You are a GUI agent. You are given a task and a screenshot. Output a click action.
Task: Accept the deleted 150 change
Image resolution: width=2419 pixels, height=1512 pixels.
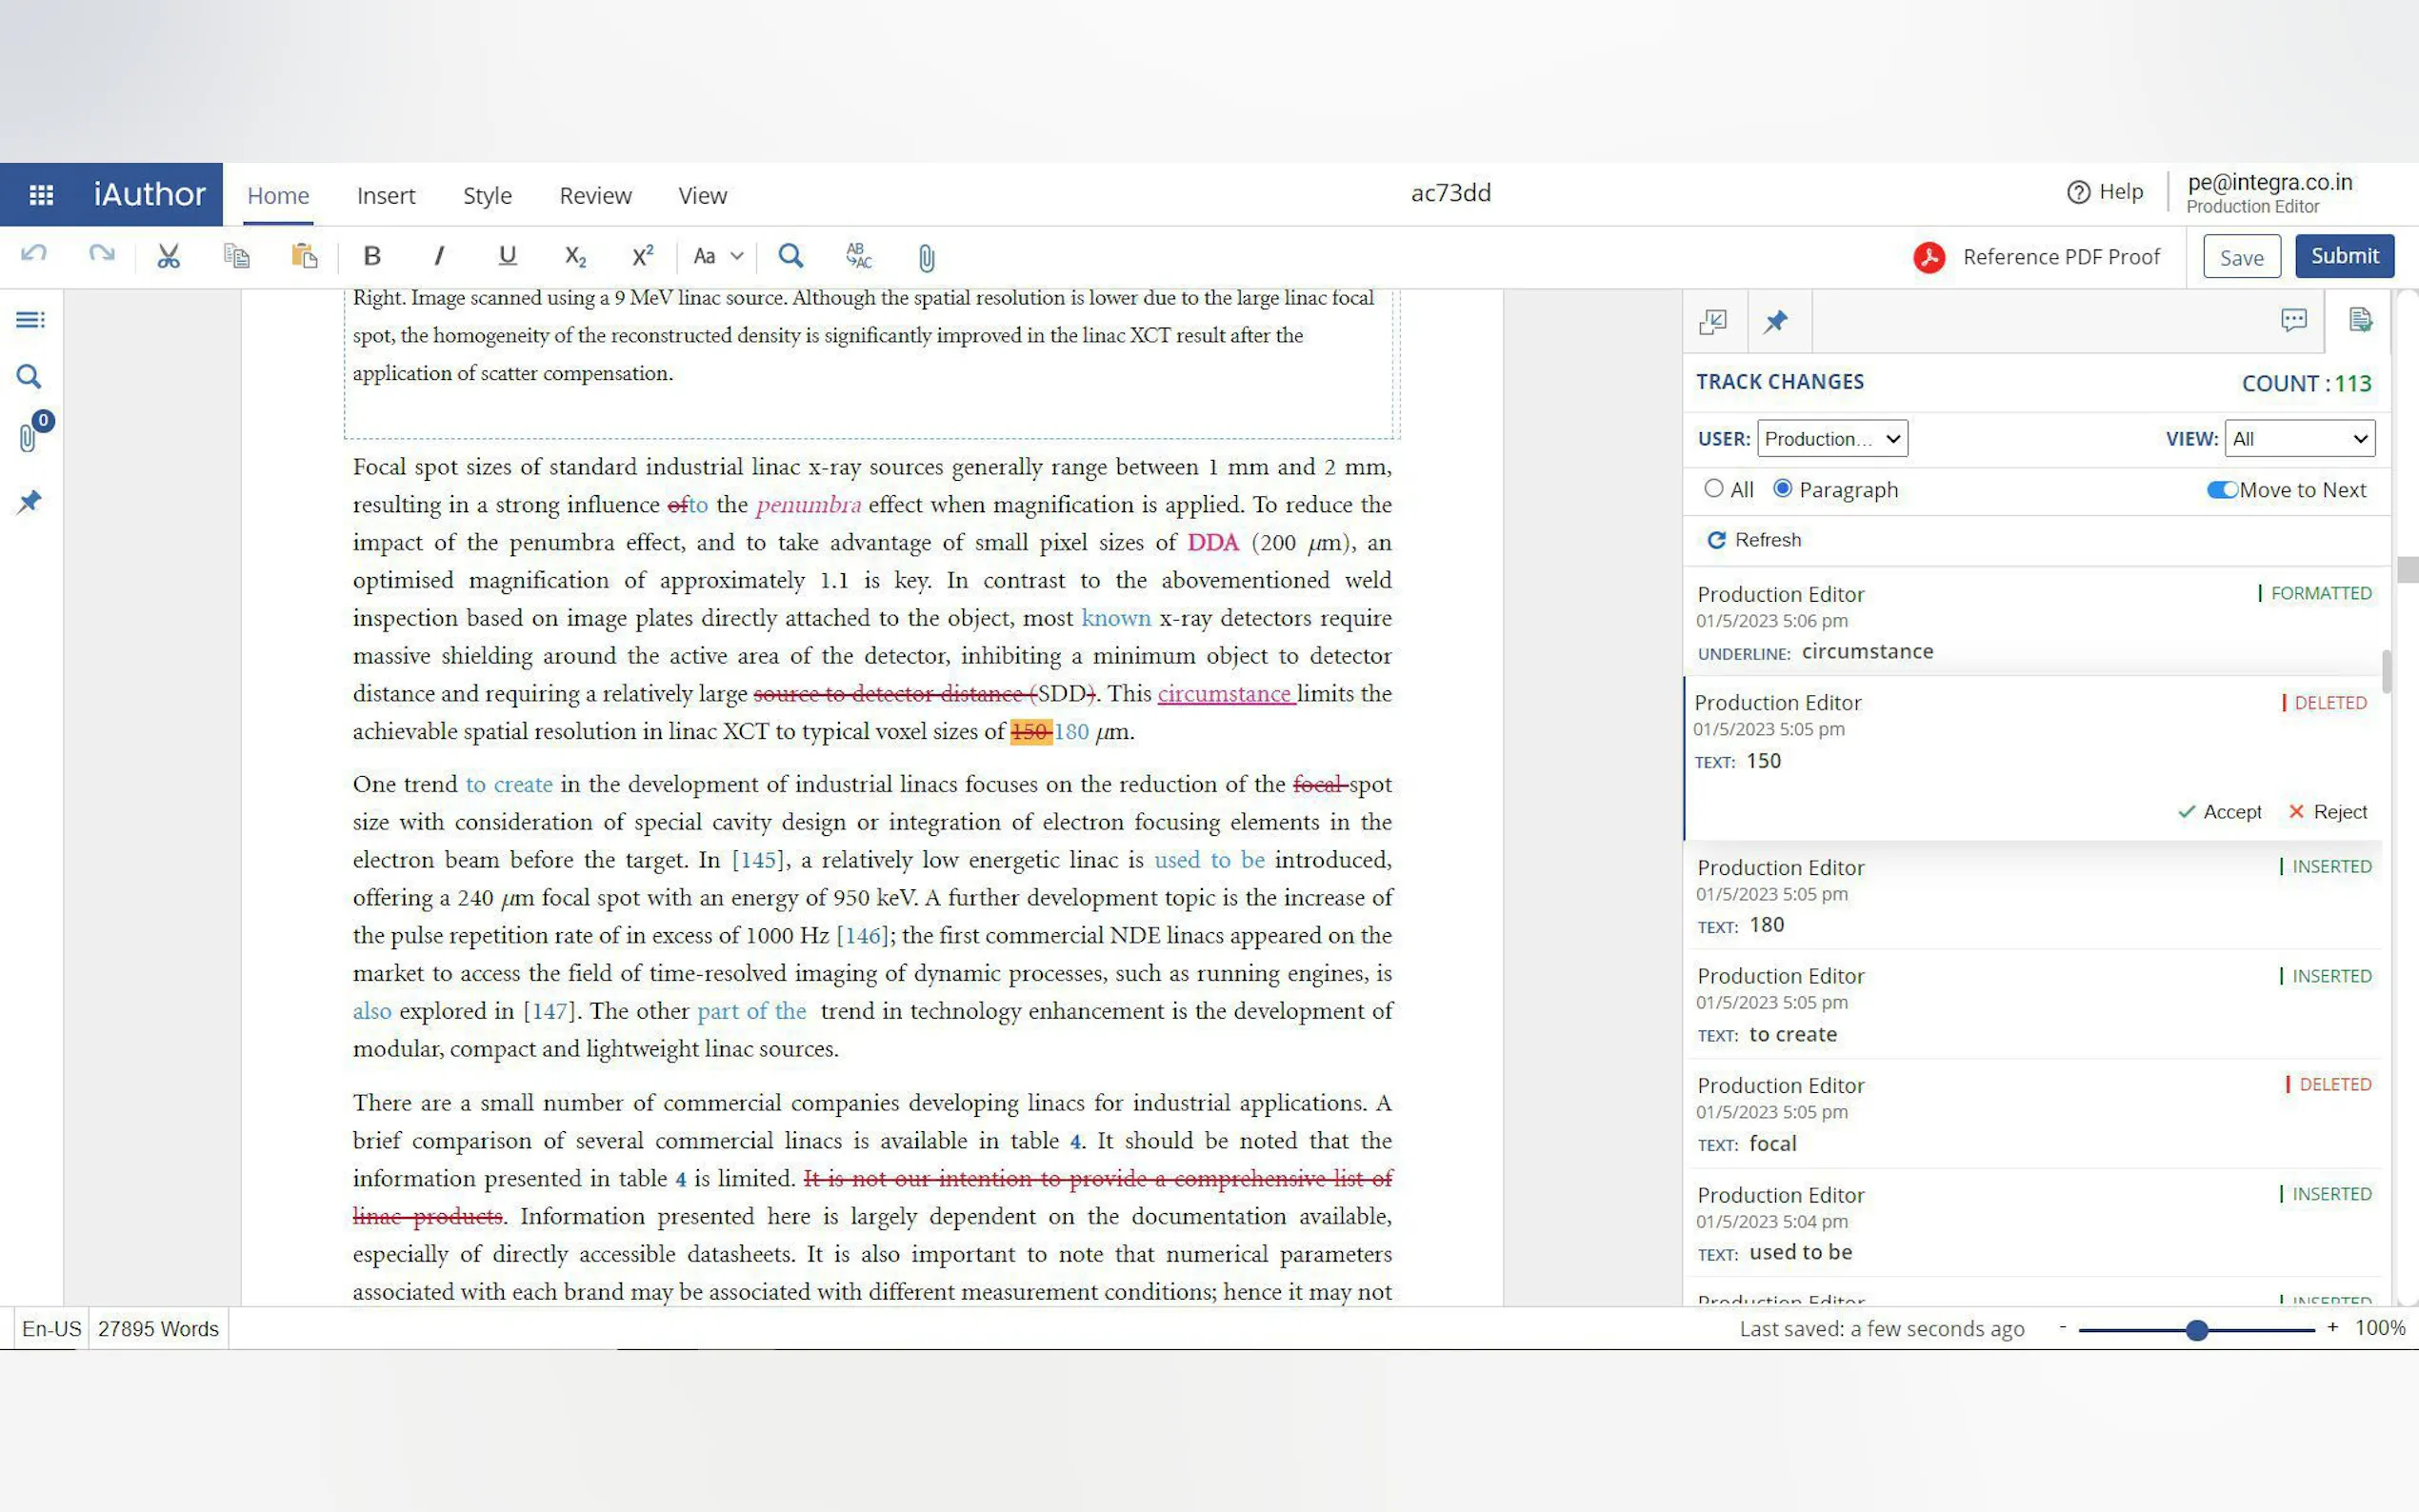tap(2220, 812)
